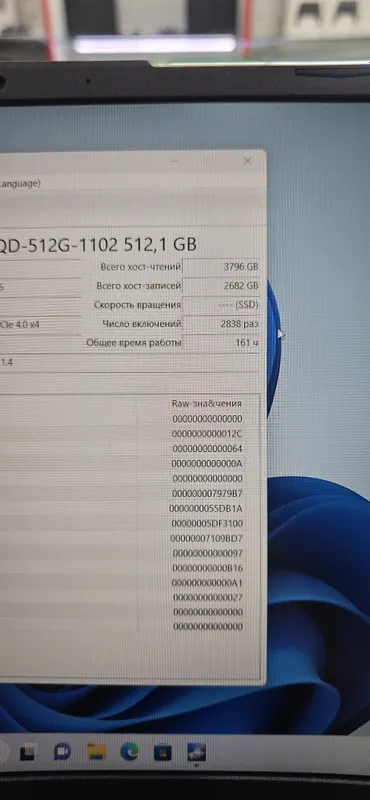Open Microsoft Store from the taskbar
The width and height of the screenshot is (370, 800).
(x=163, y=753)
